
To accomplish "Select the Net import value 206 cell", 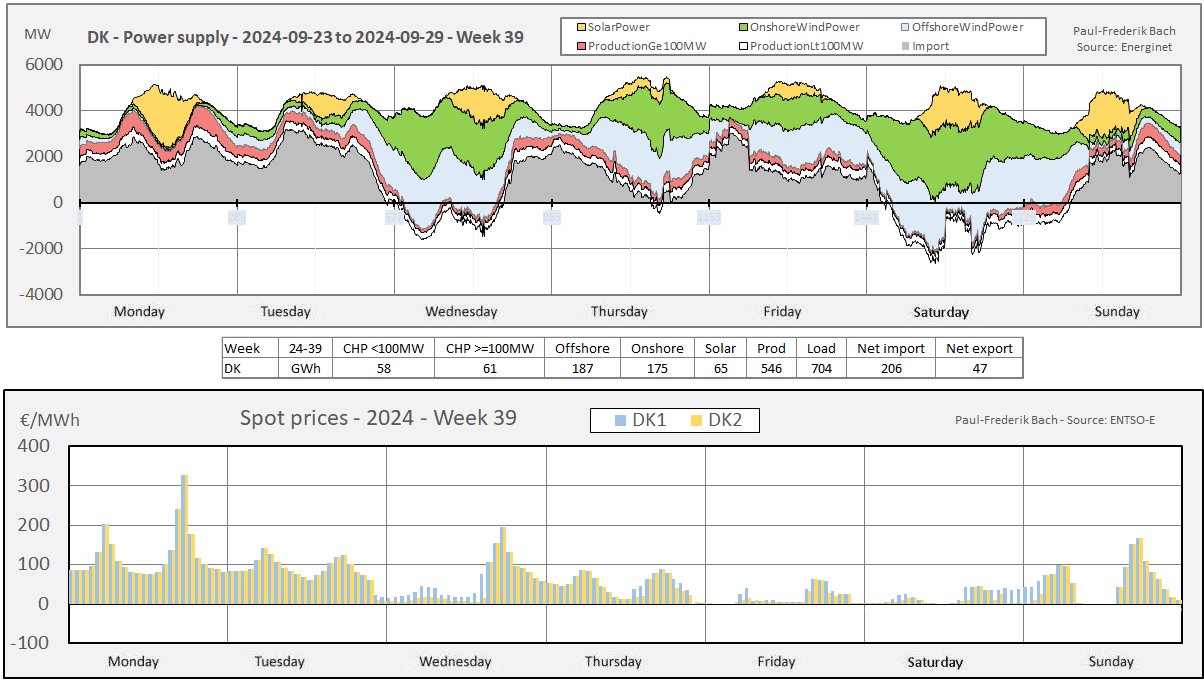I will [x=890, y=368].
